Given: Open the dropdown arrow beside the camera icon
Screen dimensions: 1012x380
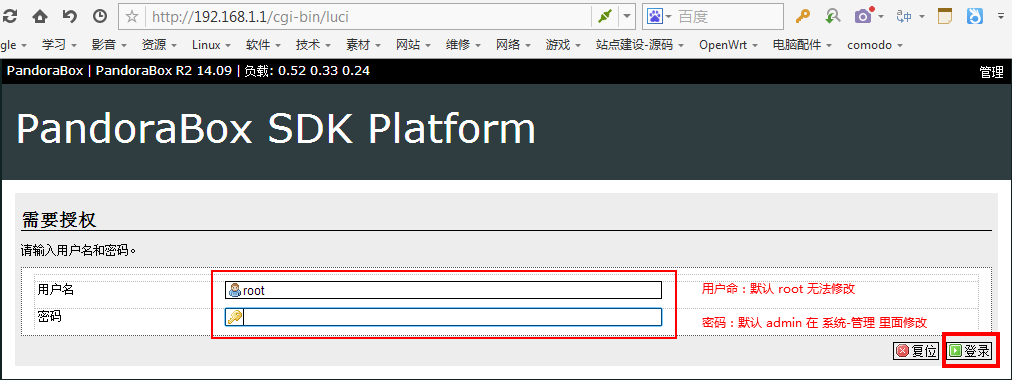Looking at the screenshot, I should [x=881, y=16].
